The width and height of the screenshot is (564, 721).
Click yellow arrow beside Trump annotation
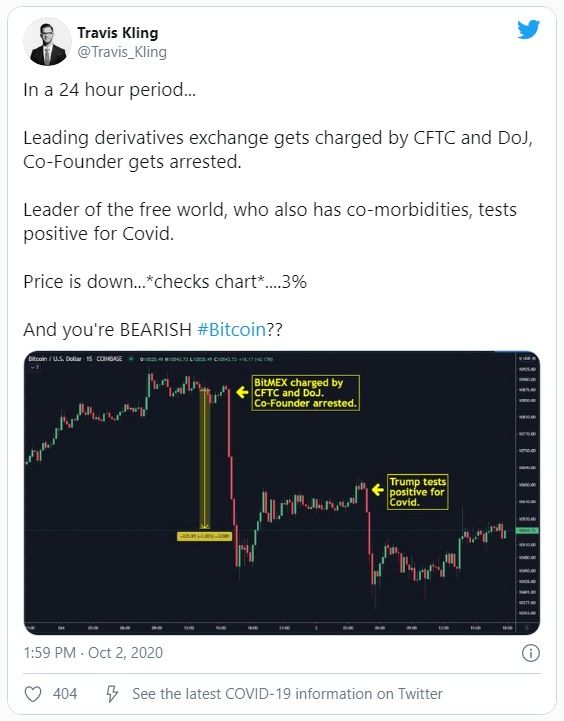[377, 490]
